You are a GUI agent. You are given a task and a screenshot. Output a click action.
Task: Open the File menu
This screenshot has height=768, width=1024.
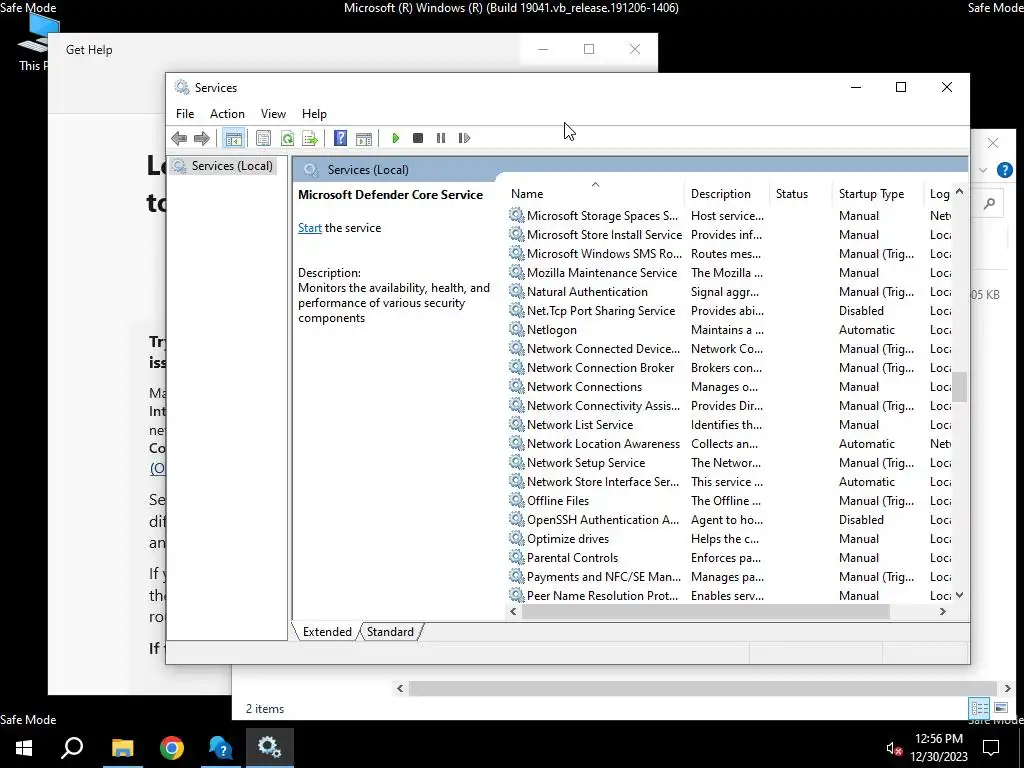click(x=185, y=114)
